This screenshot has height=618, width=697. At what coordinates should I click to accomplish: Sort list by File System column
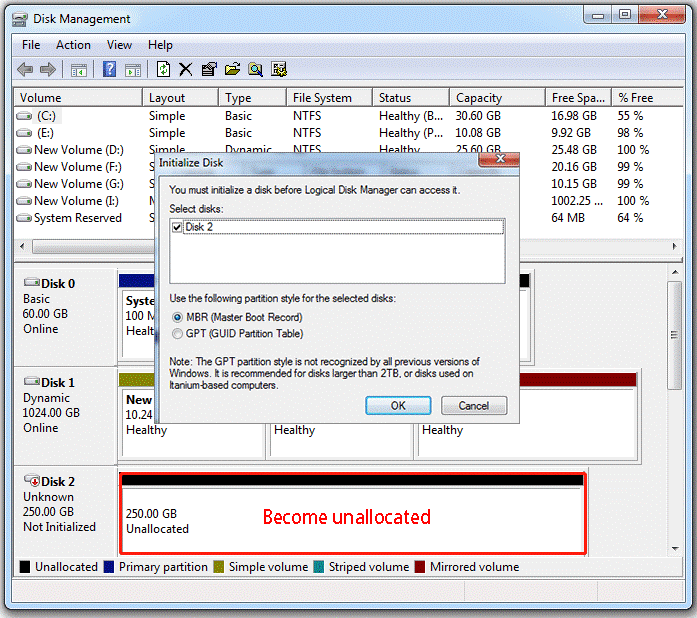coord(322,98)
